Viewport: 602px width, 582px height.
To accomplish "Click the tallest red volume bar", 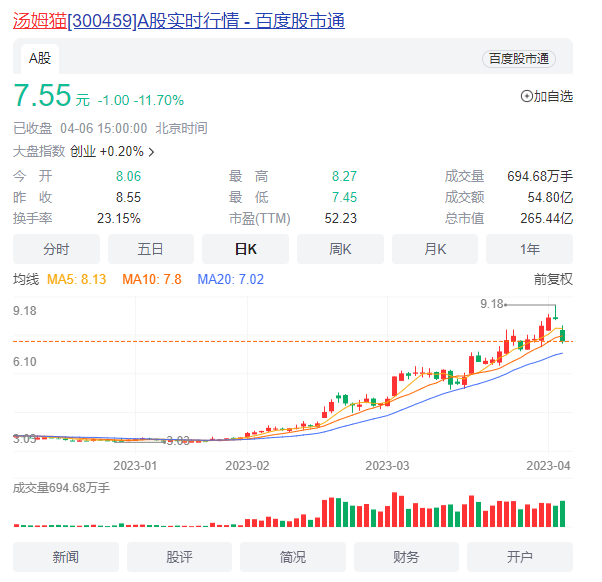I will pos(394,509).
